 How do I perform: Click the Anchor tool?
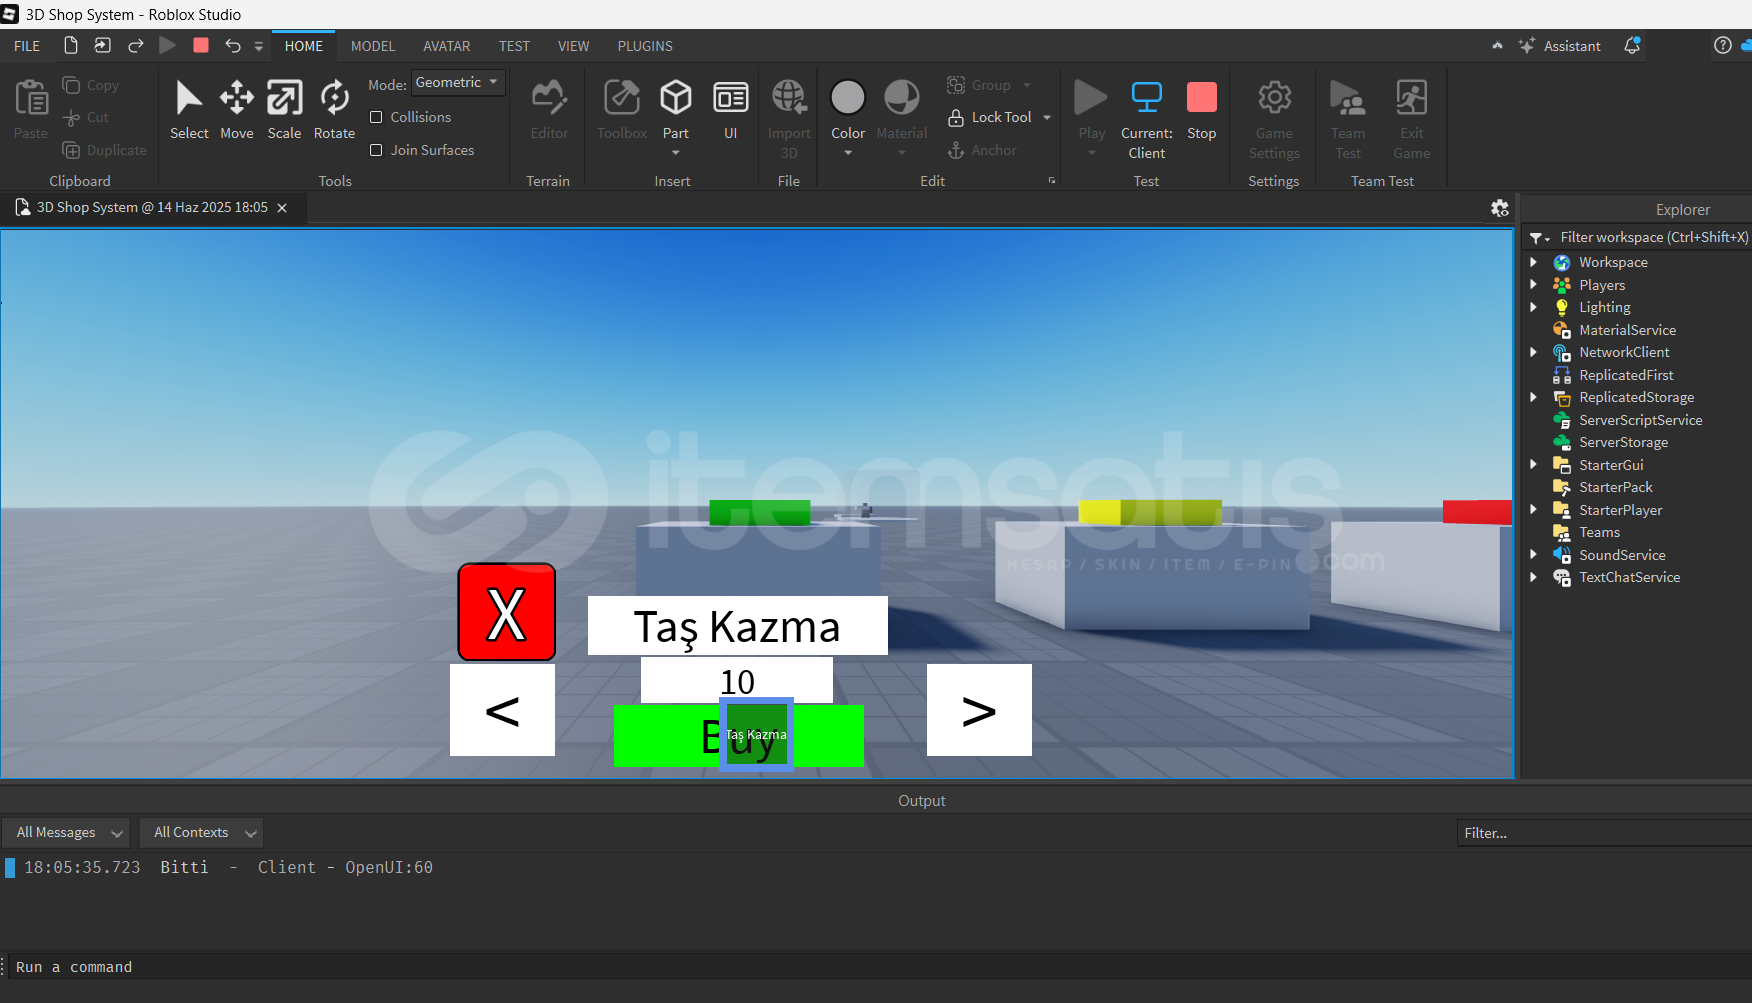[982, 150]
